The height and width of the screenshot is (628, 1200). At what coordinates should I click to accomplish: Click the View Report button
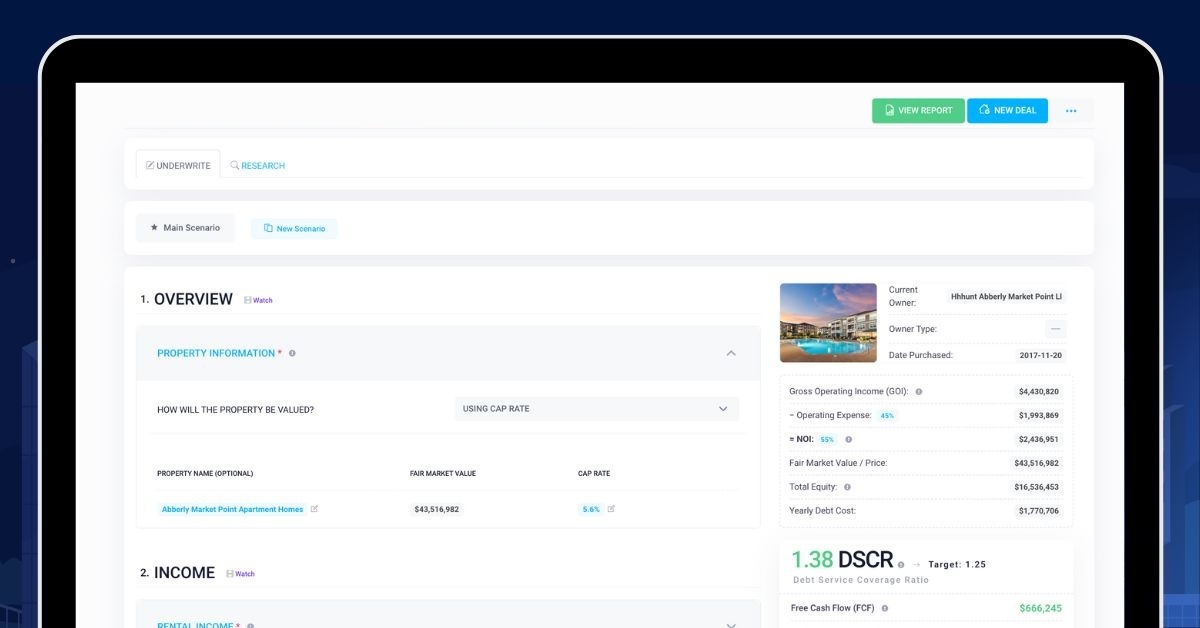click(x=918, y=111)
